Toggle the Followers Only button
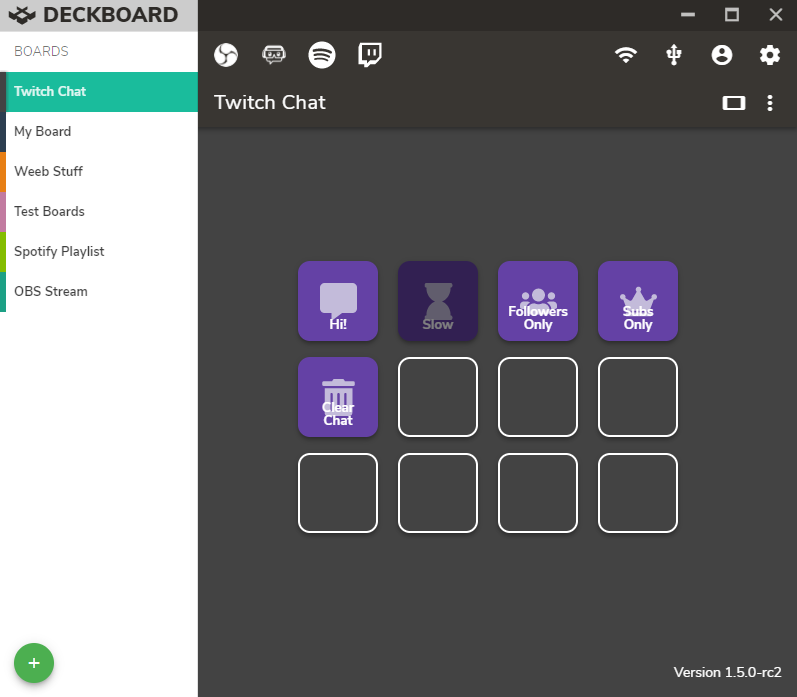This screenshot has height=697, width=797. tap(538, 301)
